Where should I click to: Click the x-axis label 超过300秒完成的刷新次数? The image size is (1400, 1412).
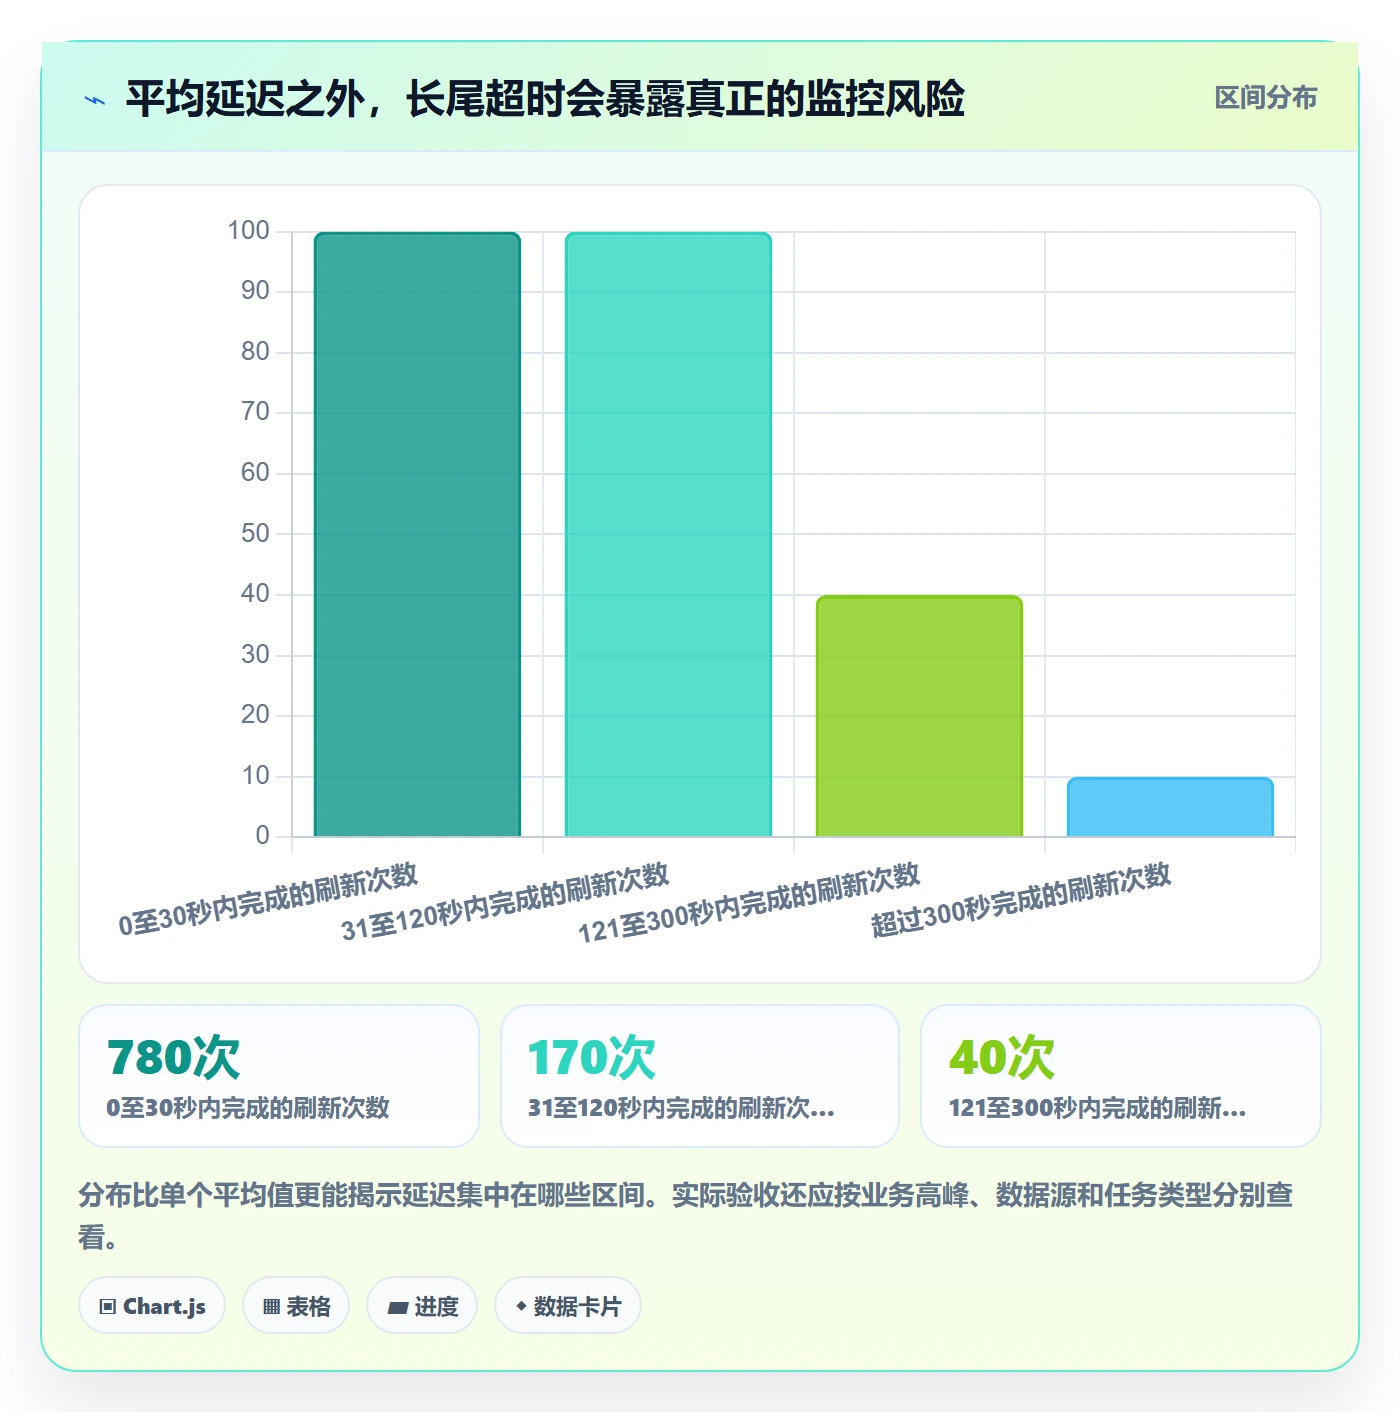pos(1021,899)
